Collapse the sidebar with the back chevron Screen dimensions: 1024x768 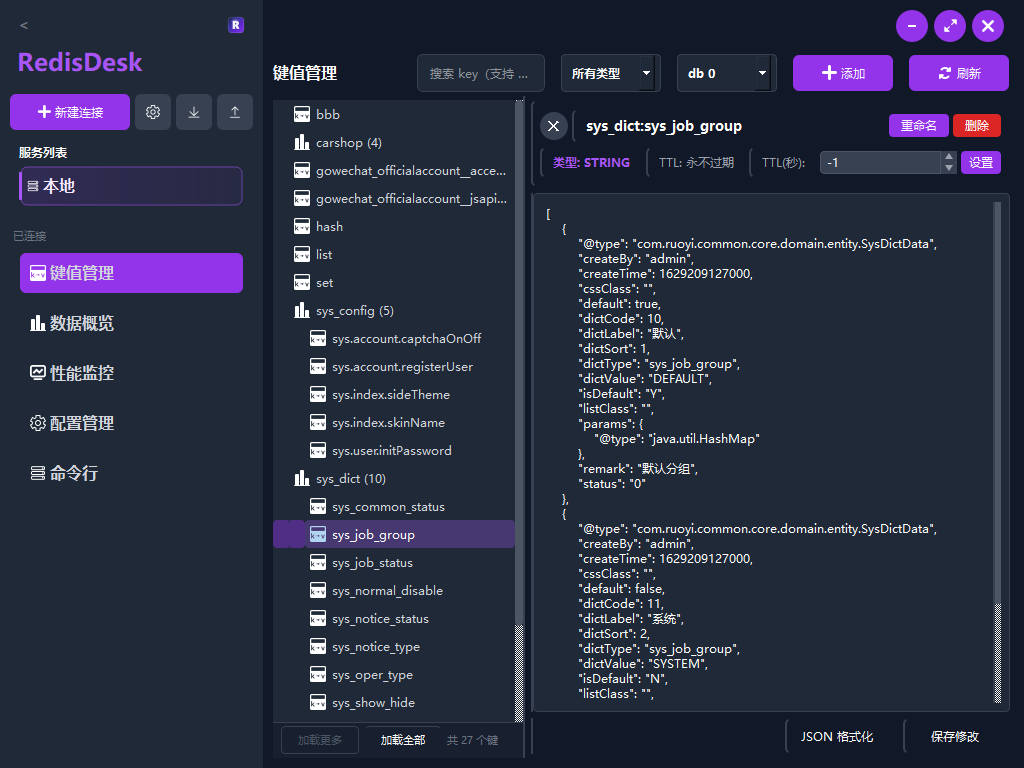[24, 25]
